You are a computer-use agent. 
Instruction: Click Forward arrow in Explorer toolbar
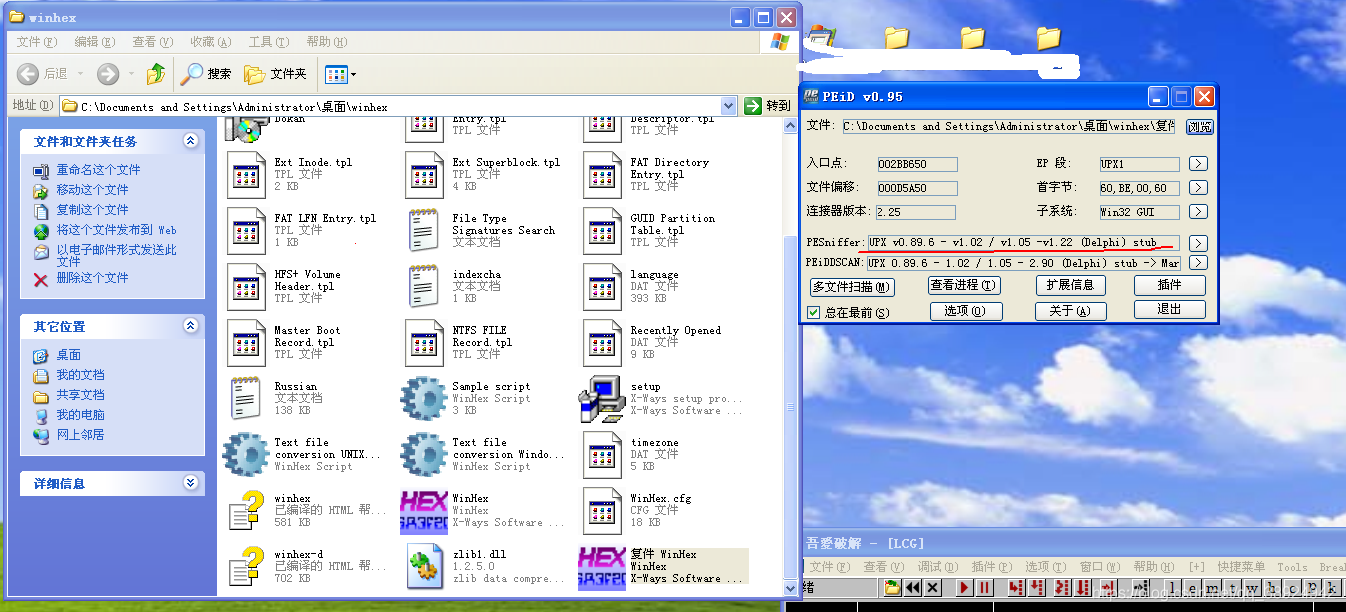108,74
